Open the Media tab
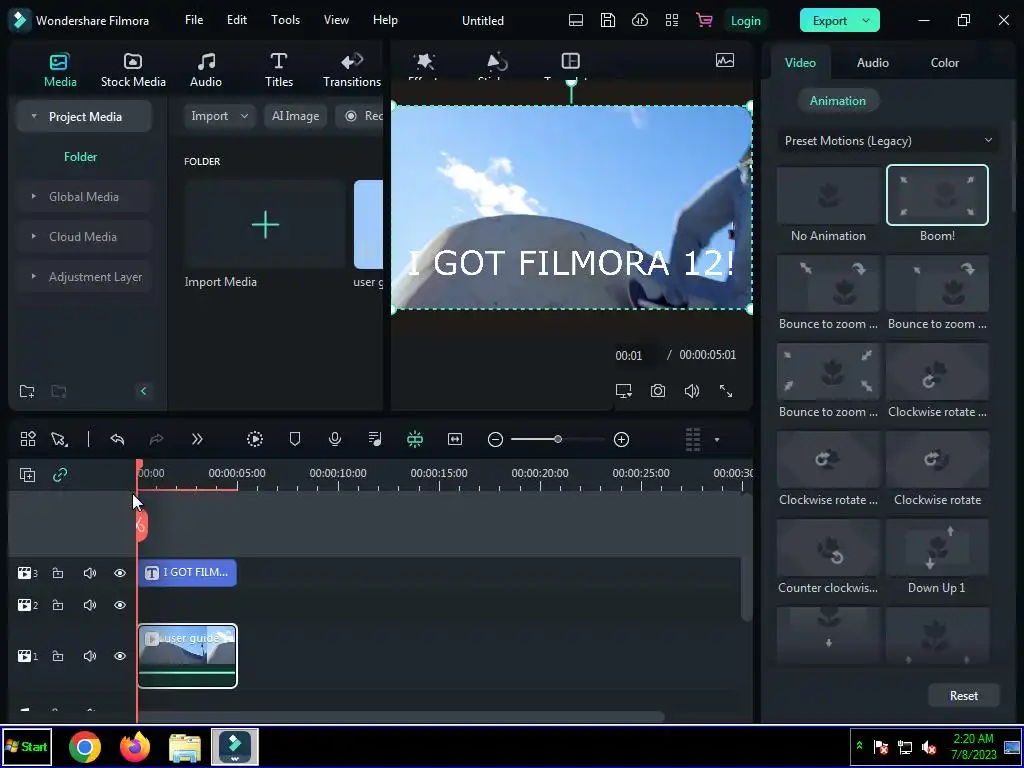 pyautogui.click(x=60, y=70)
